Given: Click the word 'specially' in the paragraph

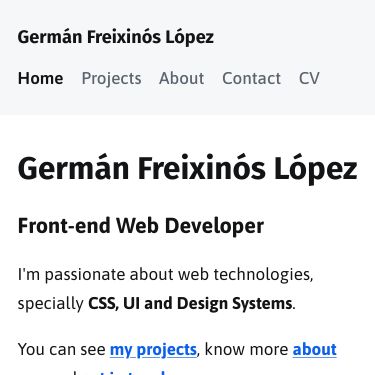Looking at the screenshot, I should (x=51, y=304).
